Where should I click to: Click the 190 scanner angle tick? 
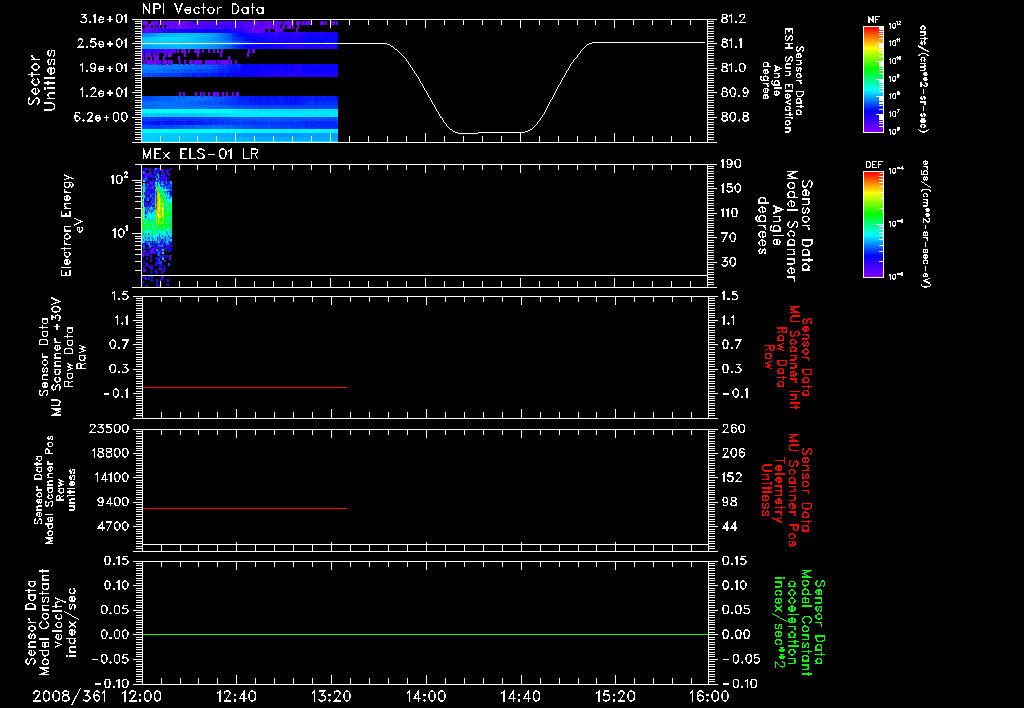pos(731,164)
